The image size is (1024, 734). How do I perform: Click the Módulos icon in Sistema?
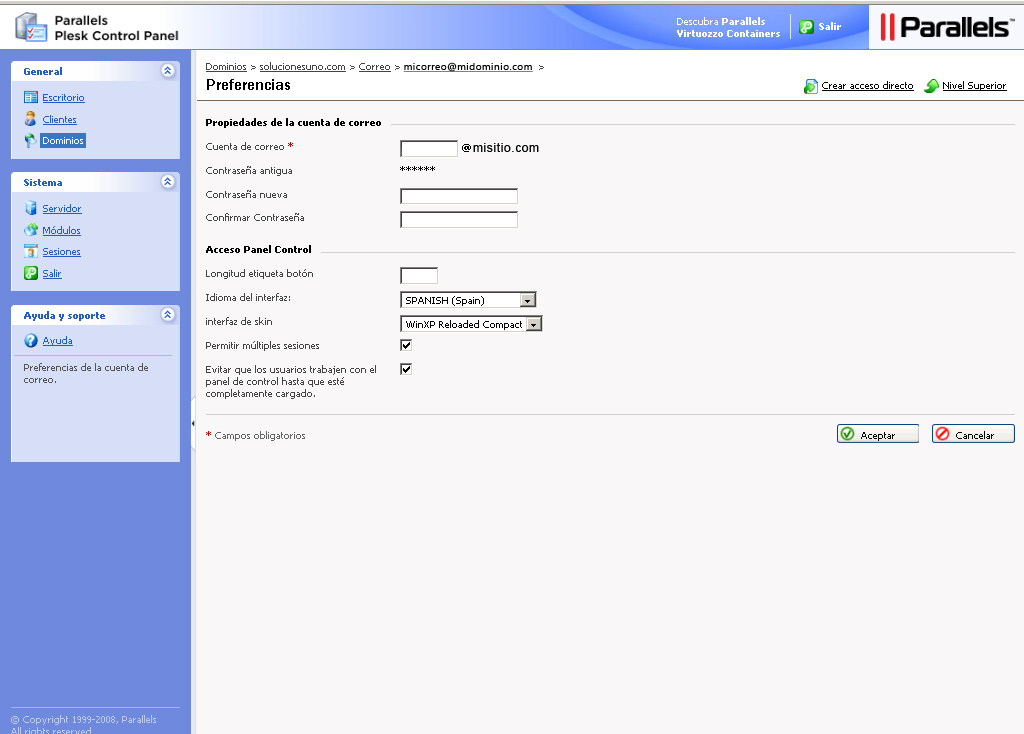(31, 230)
